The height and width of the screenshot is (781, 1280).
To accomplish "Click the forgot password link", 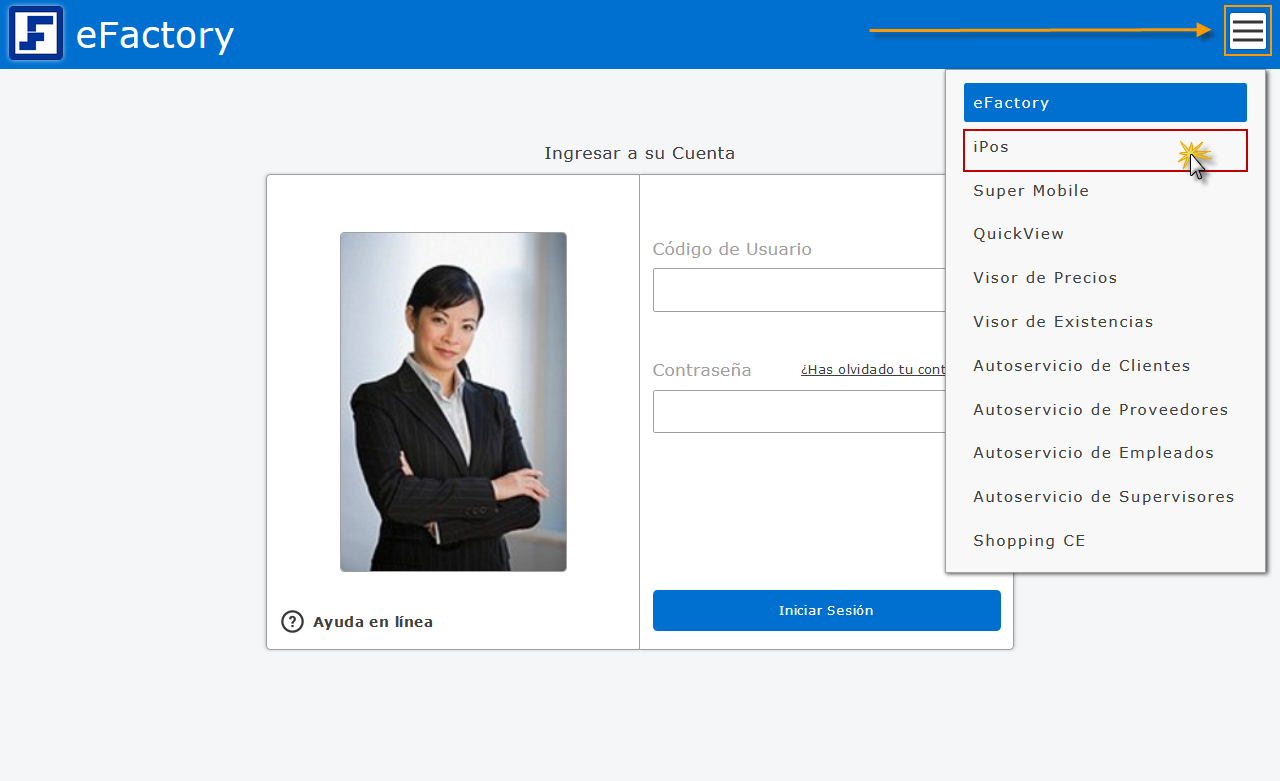I will [872, 370].
